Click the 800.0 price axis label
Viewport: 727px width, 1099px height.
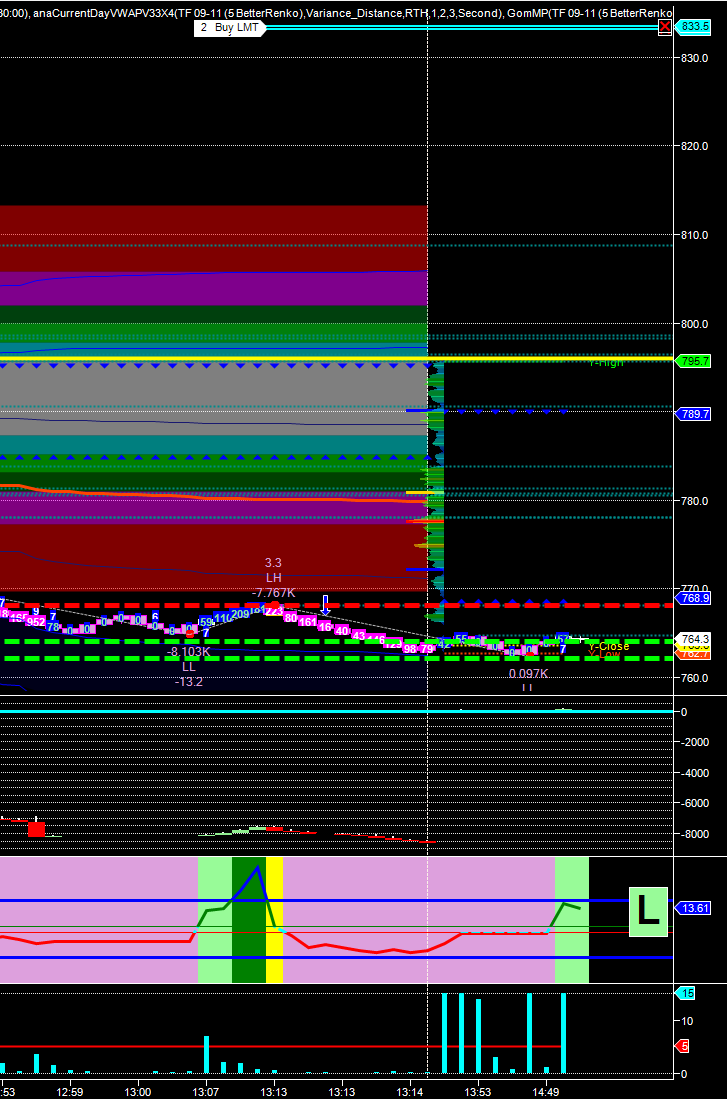pyautogui.click(x=694, y=324)
